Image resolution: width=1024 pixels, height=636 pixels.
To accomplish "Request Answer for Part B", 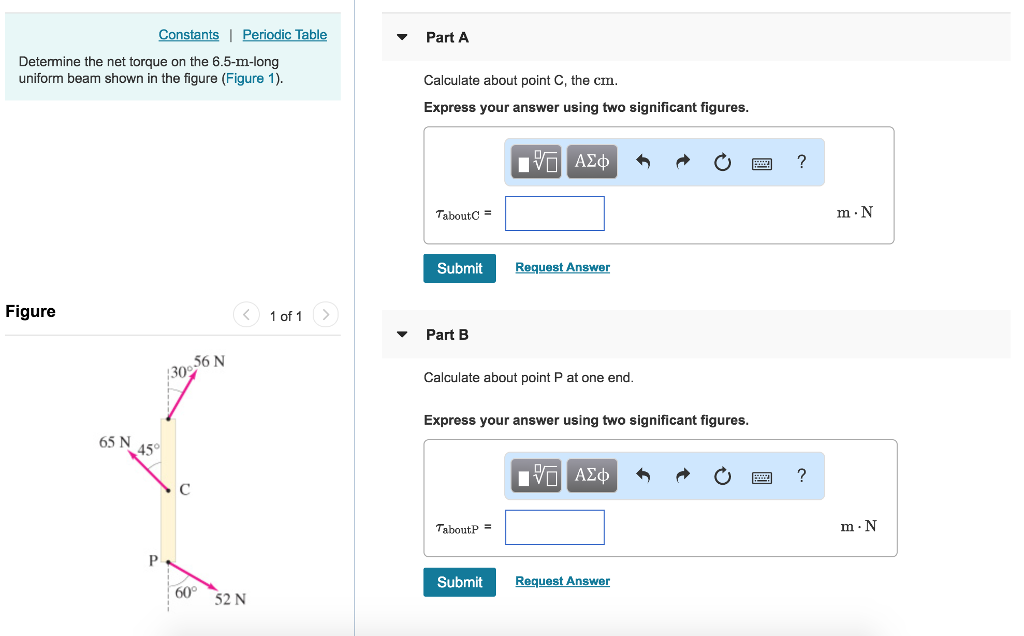I will point(562,581).
